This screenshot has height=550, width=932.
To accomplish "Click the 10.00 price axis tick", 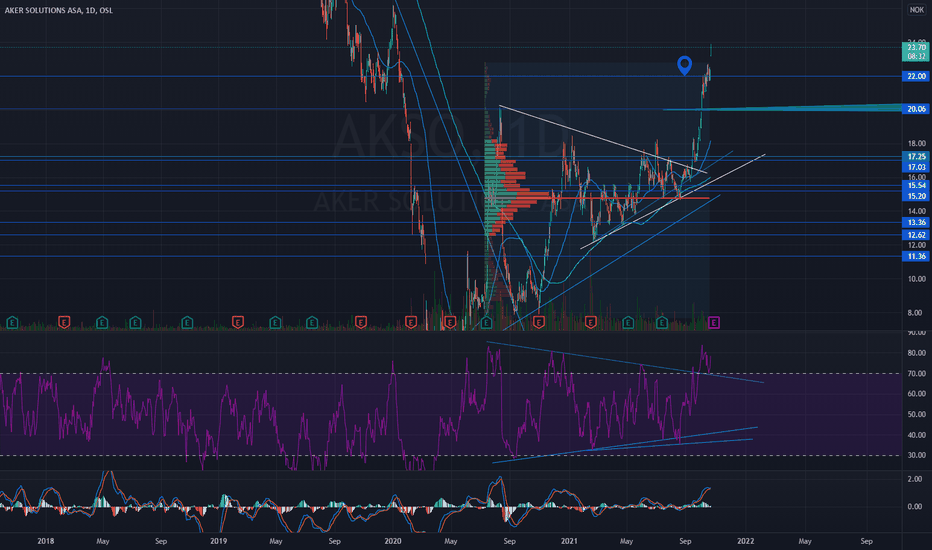I will tap(917, 279).
